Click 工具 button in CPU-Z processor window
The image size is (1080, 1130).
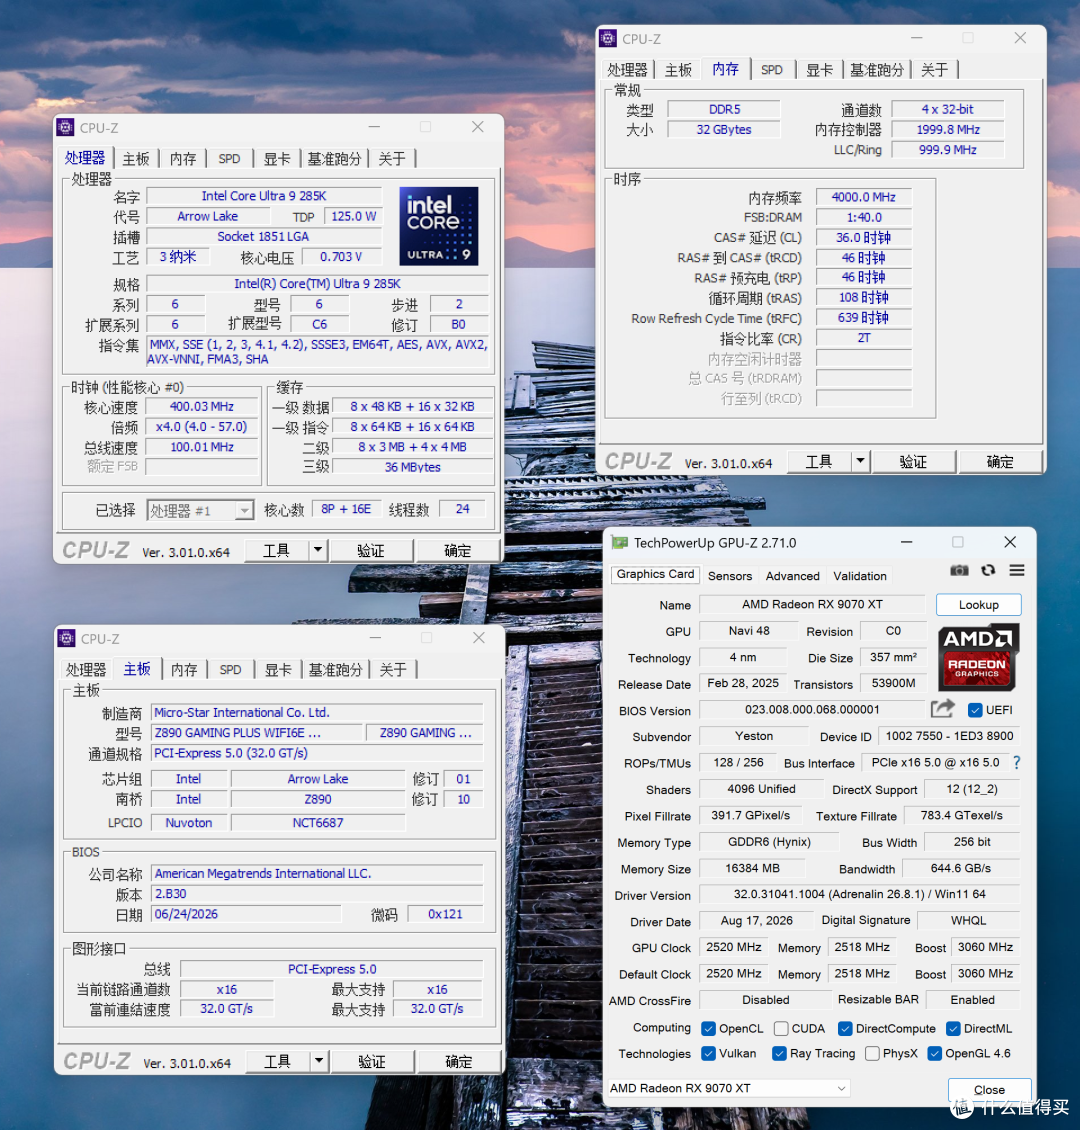(x=277, y=551)
